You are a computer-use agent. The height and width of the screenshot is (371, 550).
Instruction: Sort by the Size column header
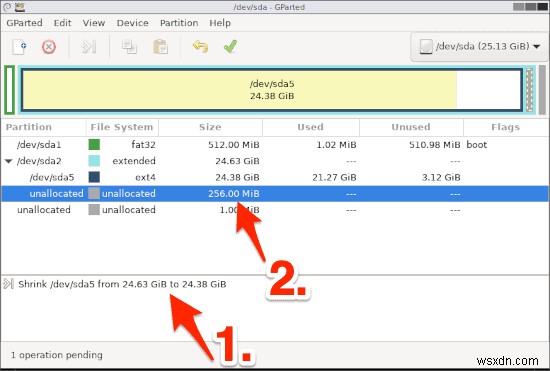[x=210, y=127]
